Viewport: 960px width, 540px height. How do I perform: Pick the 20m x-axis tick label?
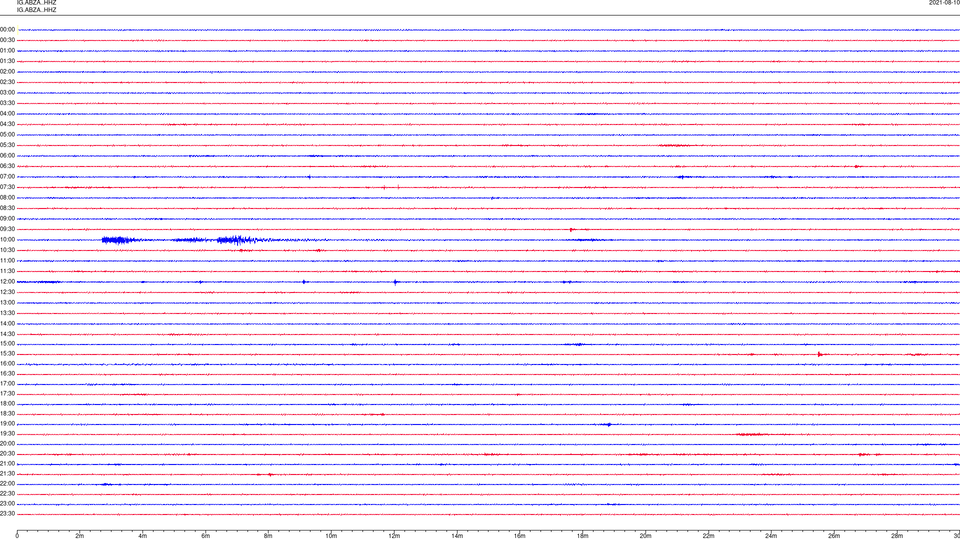[x=645, y=536]
